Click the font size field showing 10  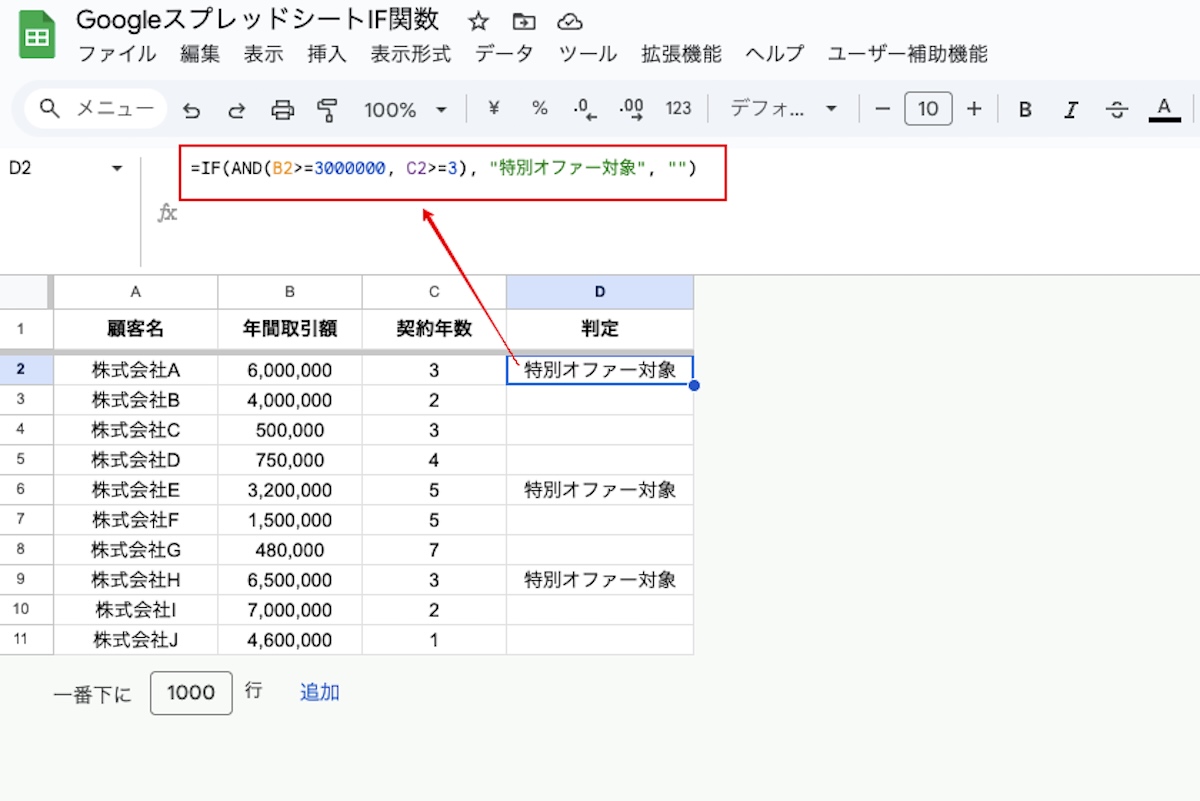(x=928, y=108)
